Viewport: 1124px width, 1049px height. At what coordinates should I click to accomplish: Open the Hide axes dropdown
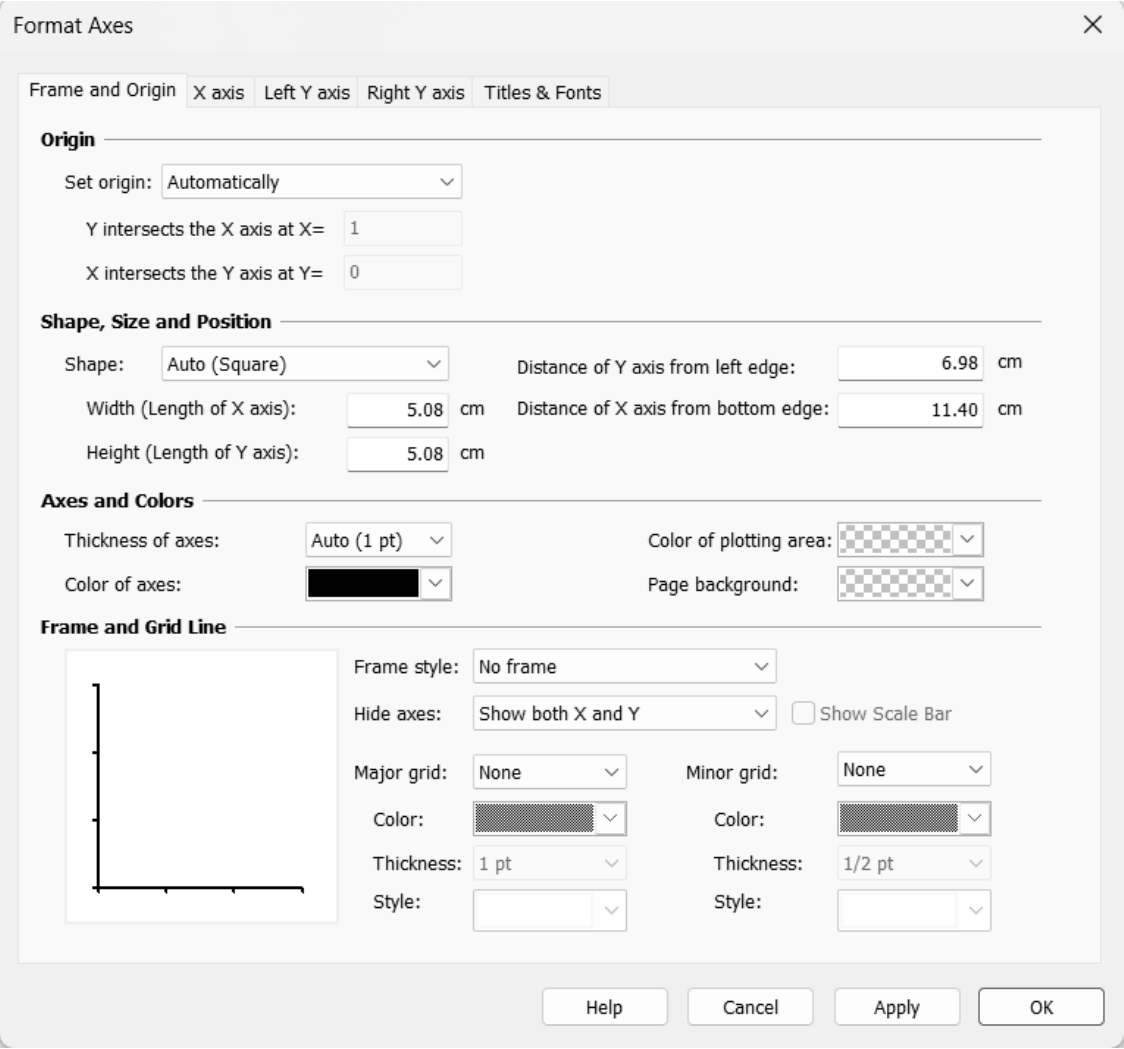pos(624,713)
